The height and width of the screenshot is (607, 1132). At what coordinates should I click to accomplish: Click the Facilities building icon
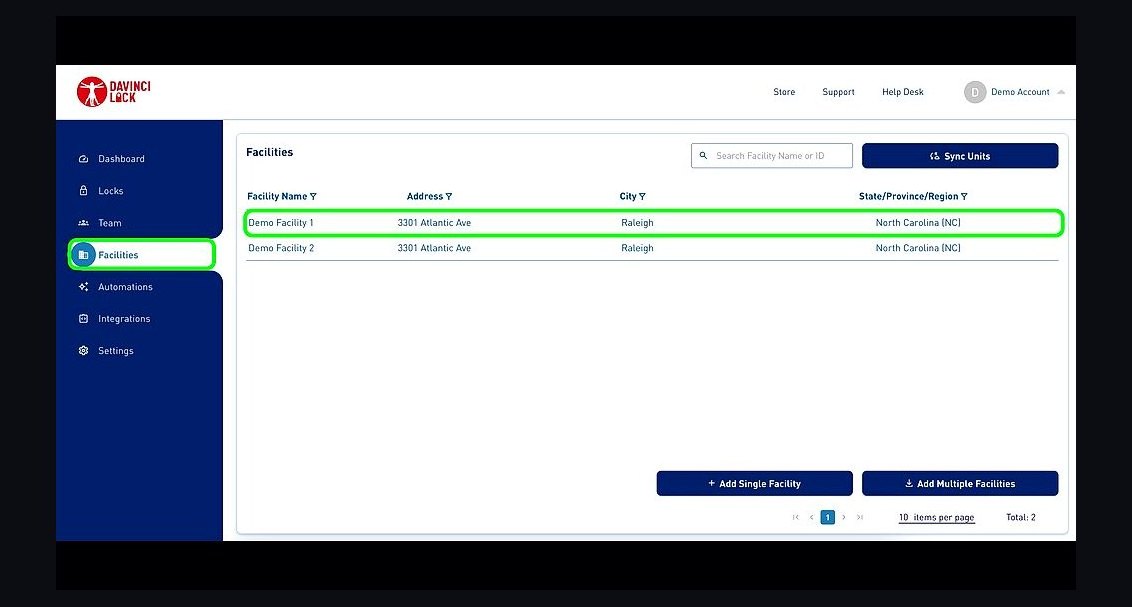[83, 255]
